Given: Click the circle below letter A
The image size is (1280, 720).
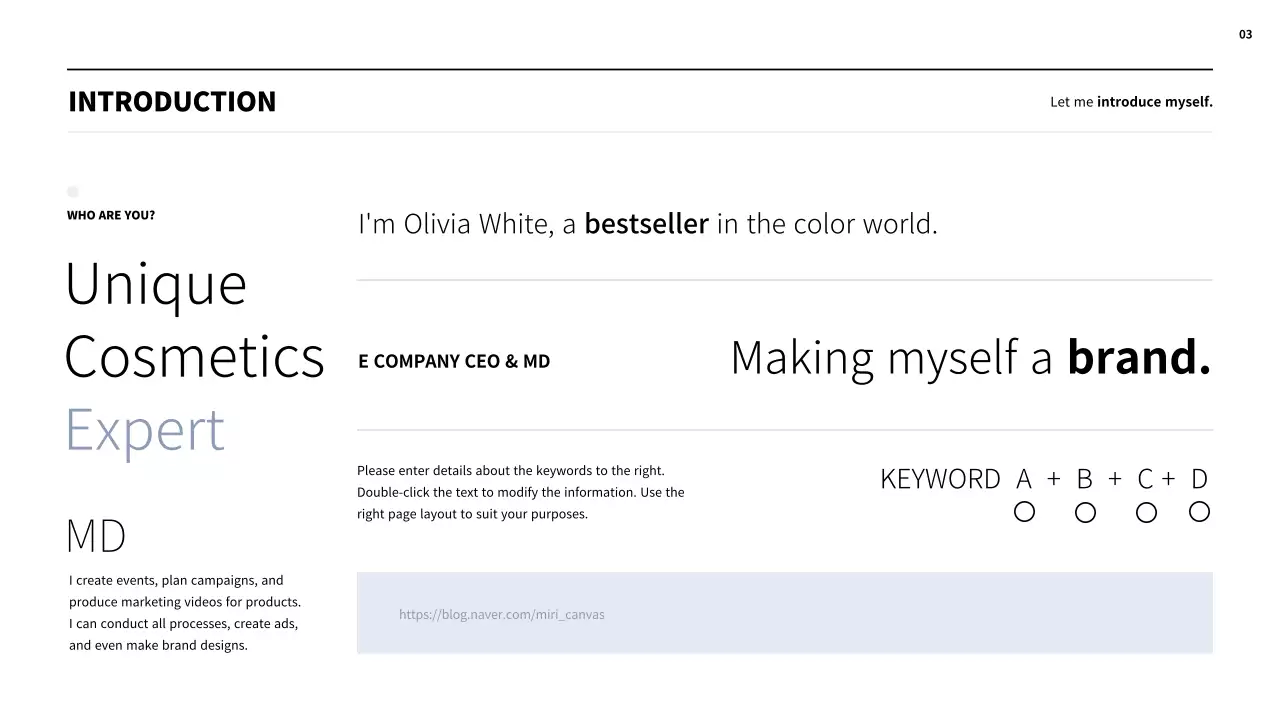Looking at the screenshot, I should 1024,512.
